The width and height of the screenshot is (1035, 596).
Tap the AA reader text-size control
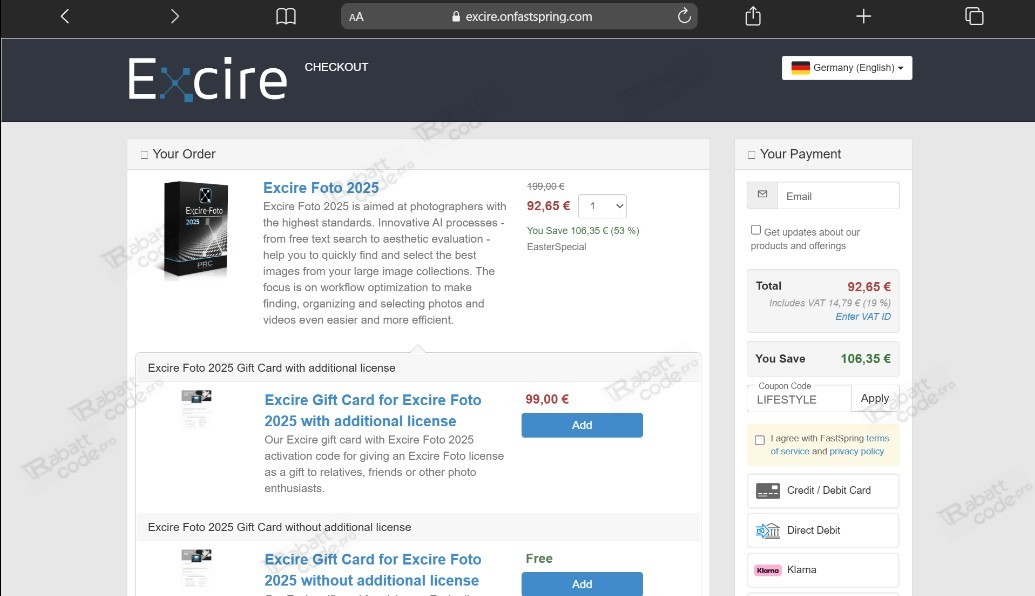(356, 17)
